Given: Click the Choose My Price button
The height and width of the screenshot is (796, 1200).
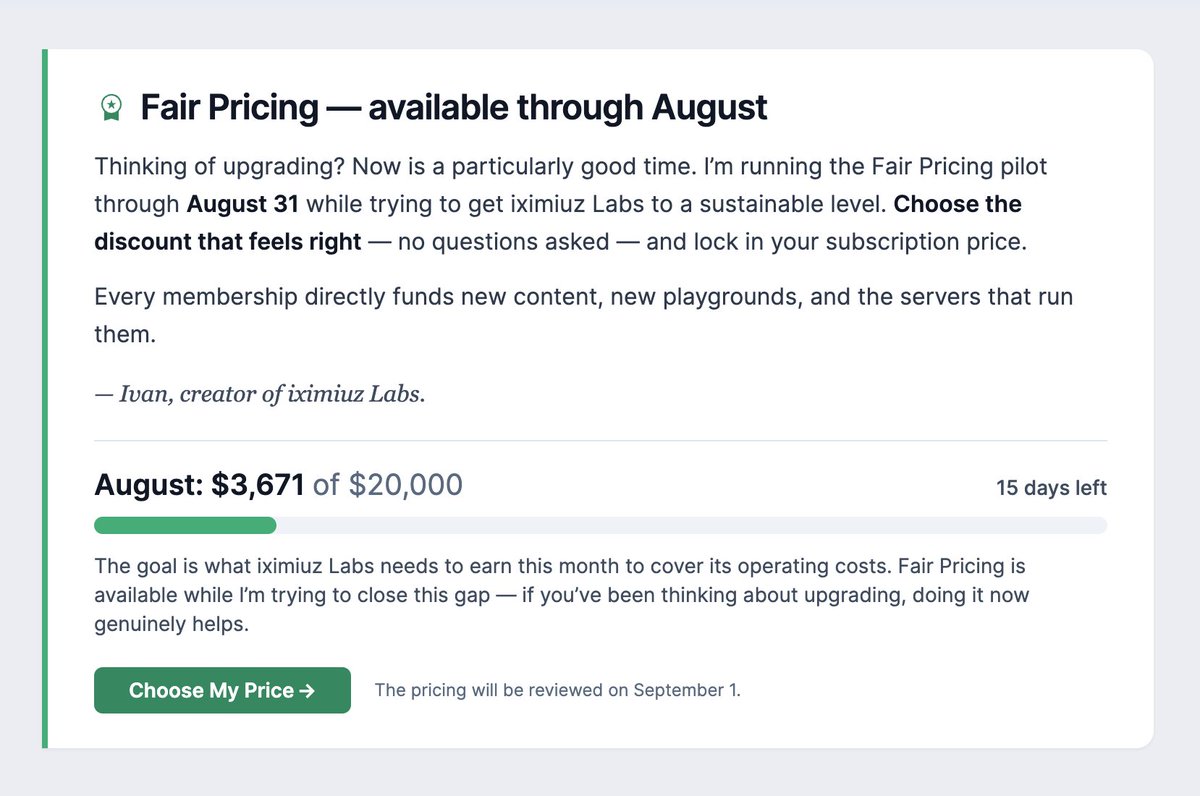Looking at the screenshot, I should click(x=222, y=690).
